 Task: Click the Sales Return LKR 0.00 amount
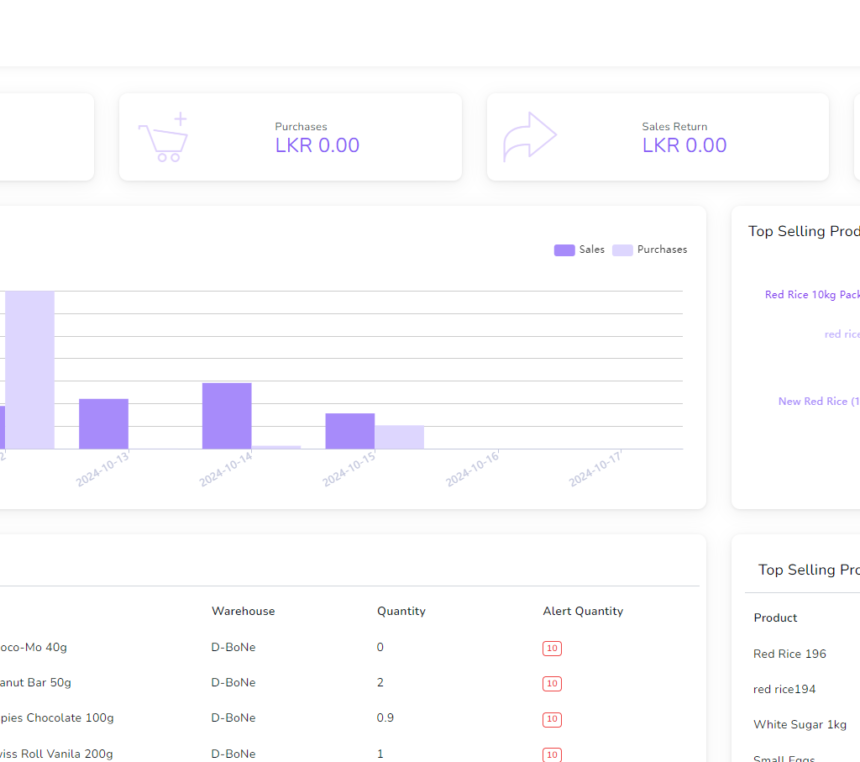coord(684,146)
